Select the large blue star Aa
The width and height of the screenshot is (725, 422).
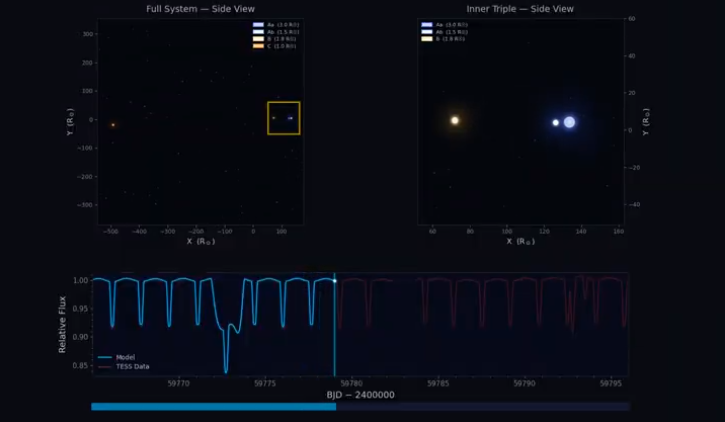pos(569,122)
